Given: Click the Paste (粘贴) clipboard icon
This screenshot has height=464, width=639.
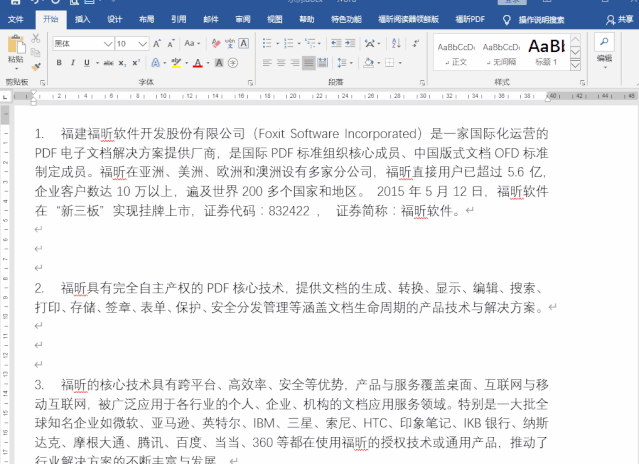Looking at the screenshot, I should click(x=16, y=44).
